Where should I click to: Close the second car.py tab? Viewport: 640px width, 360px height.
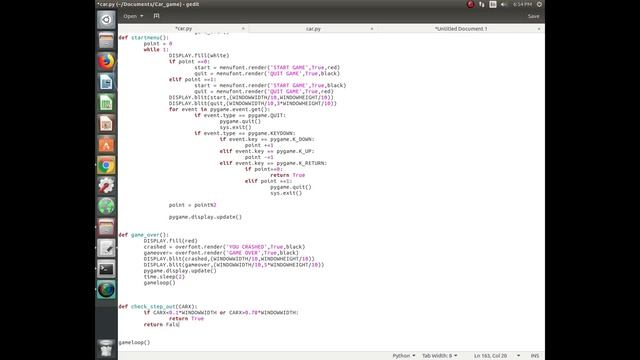[372, 29]
